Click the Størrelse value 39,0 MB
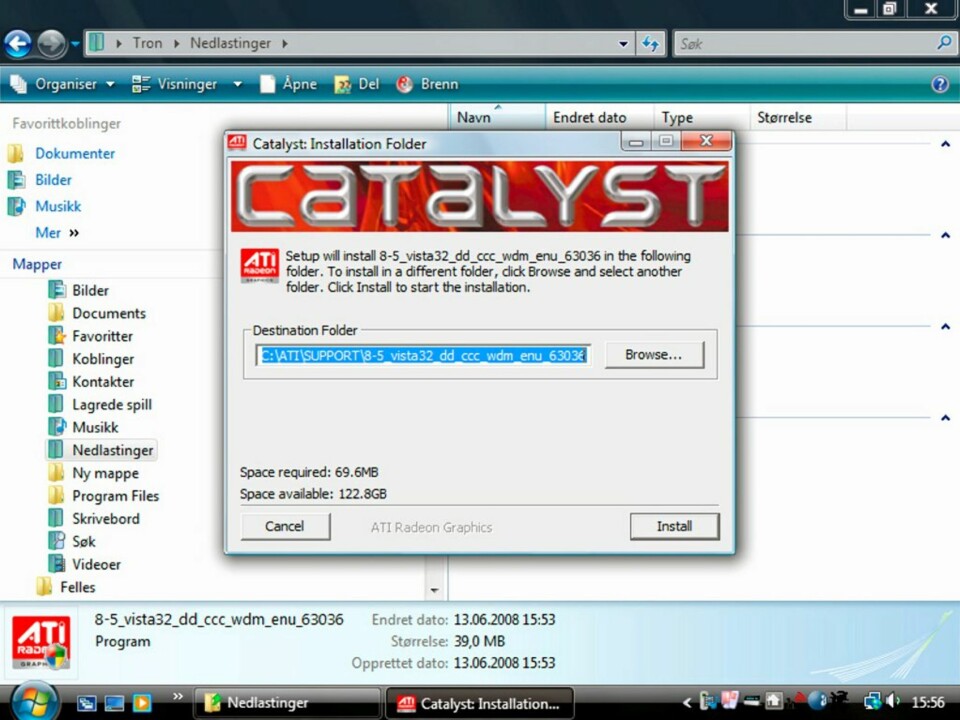The width and height of the screenshot is (960, 720). pos(479,642)
